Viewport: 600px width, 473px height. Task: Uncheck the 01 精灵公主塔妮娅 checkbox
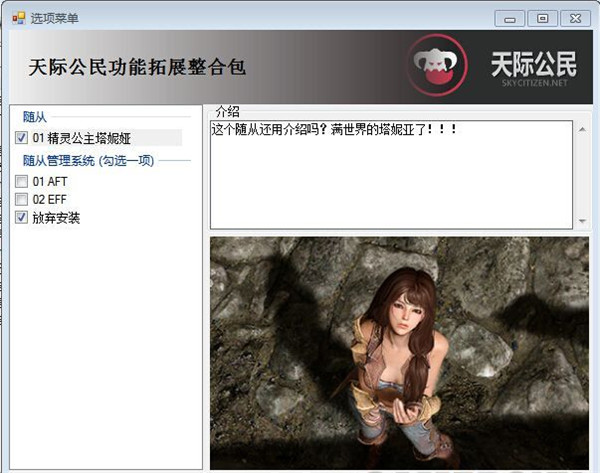point(21,138)
